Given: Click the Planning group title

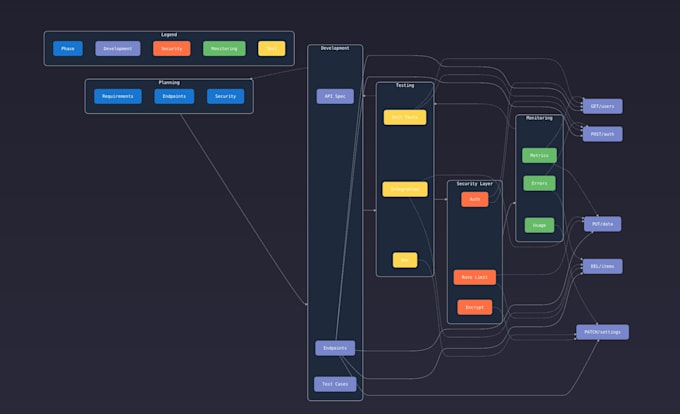Looking at the screenshot, I should coord(169,82).
